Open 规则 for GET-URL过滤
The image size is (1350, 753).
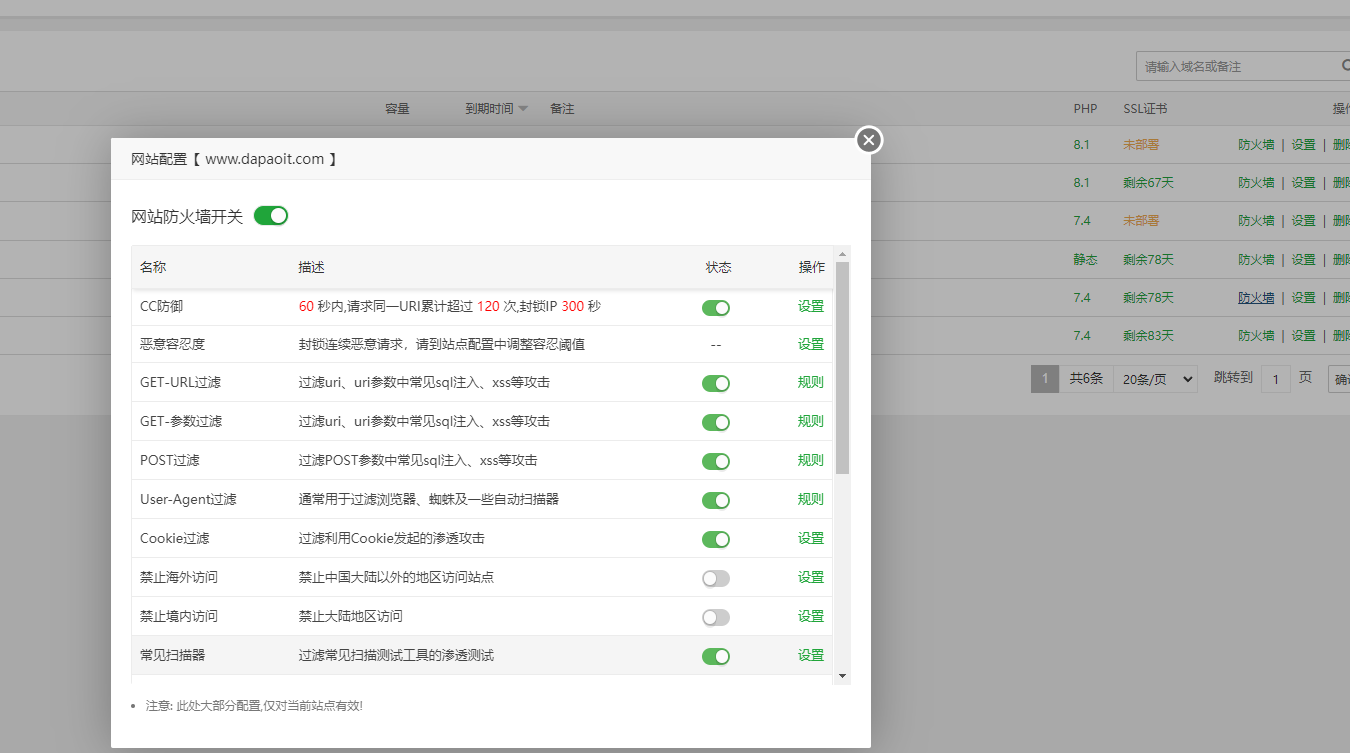[x=811, y=382]
